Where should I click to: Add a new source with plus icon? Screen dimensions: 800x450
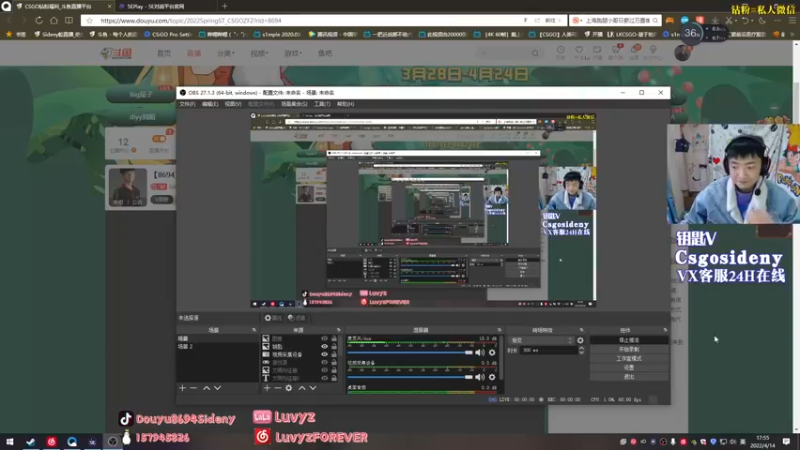[267, 388]
